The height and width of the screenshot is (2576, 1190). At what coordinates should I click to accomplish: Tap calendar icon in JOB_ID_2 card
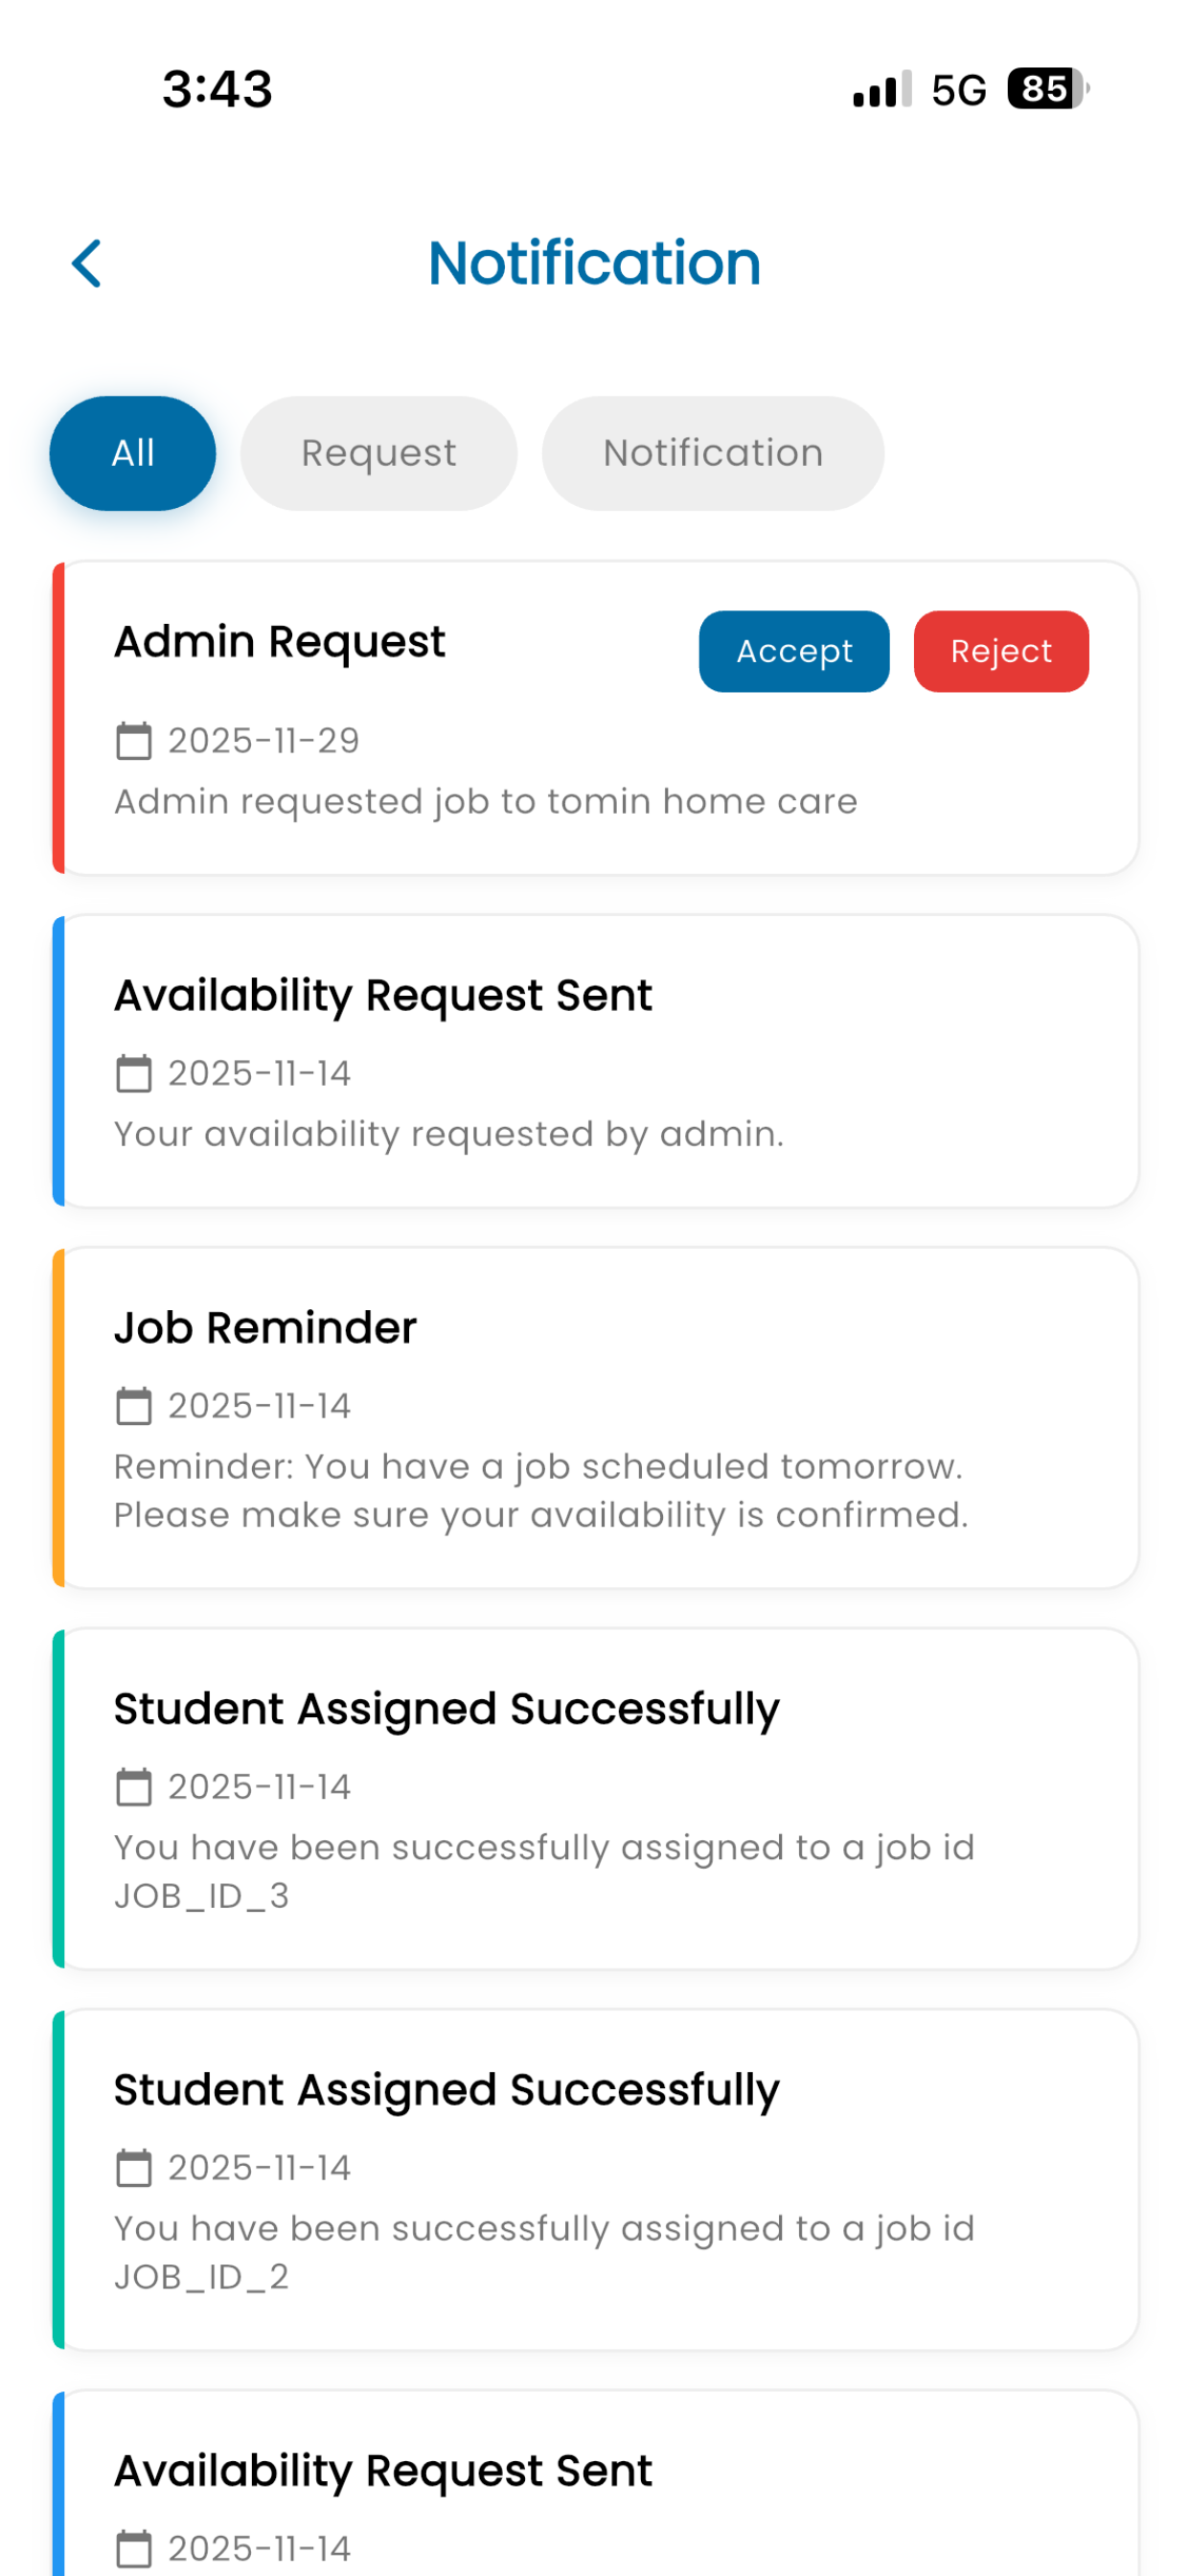(x=134, y=2168)
